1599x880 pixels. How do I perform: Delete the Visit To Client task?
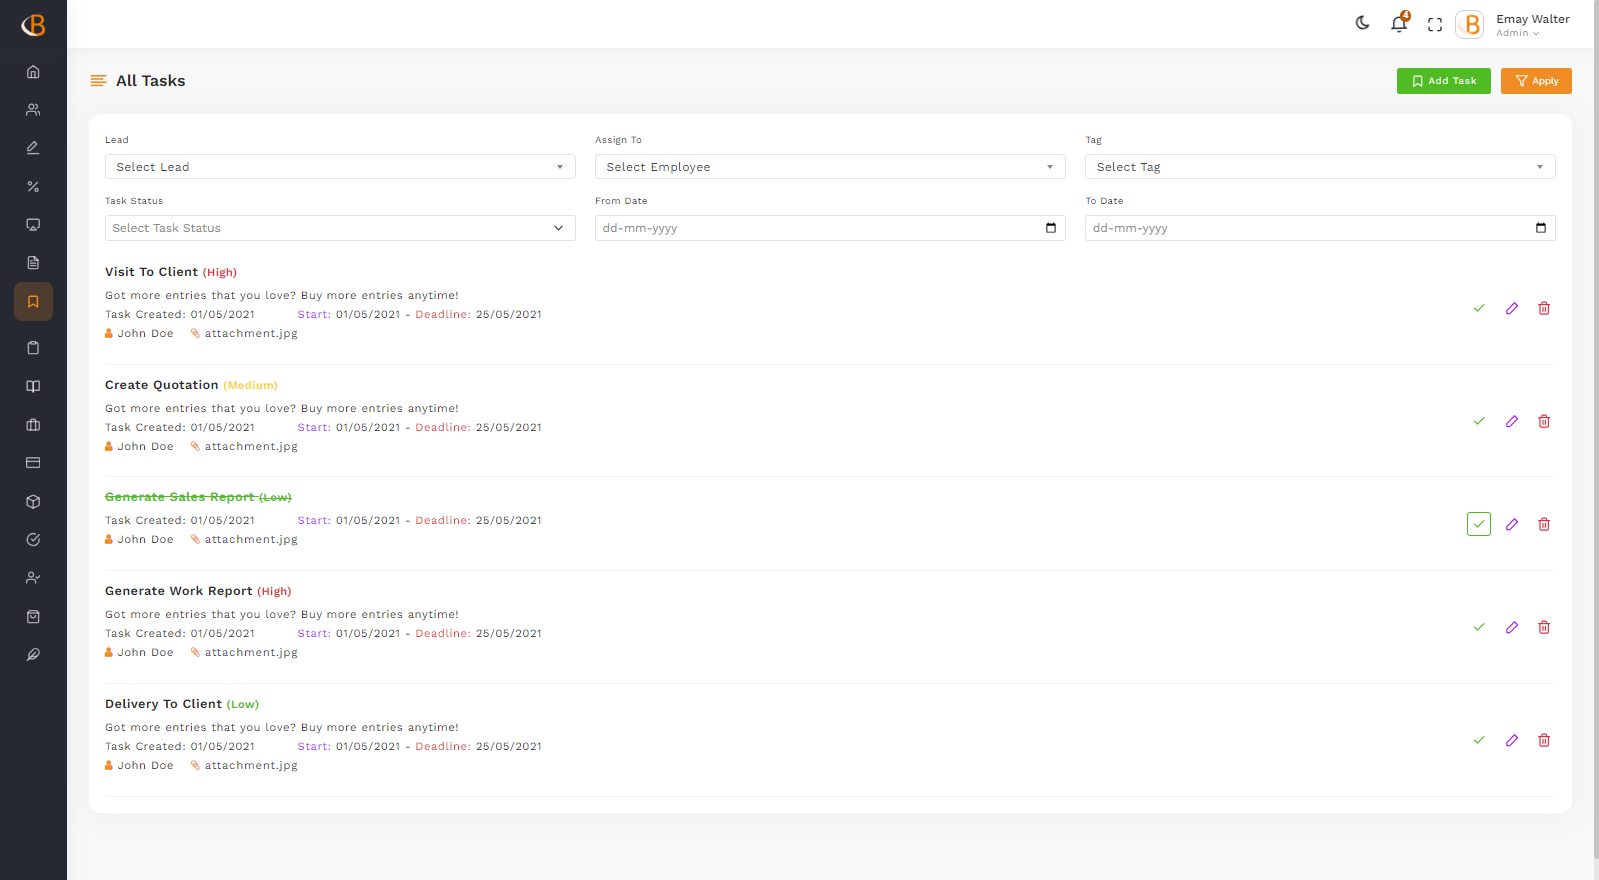[1544, 308]
